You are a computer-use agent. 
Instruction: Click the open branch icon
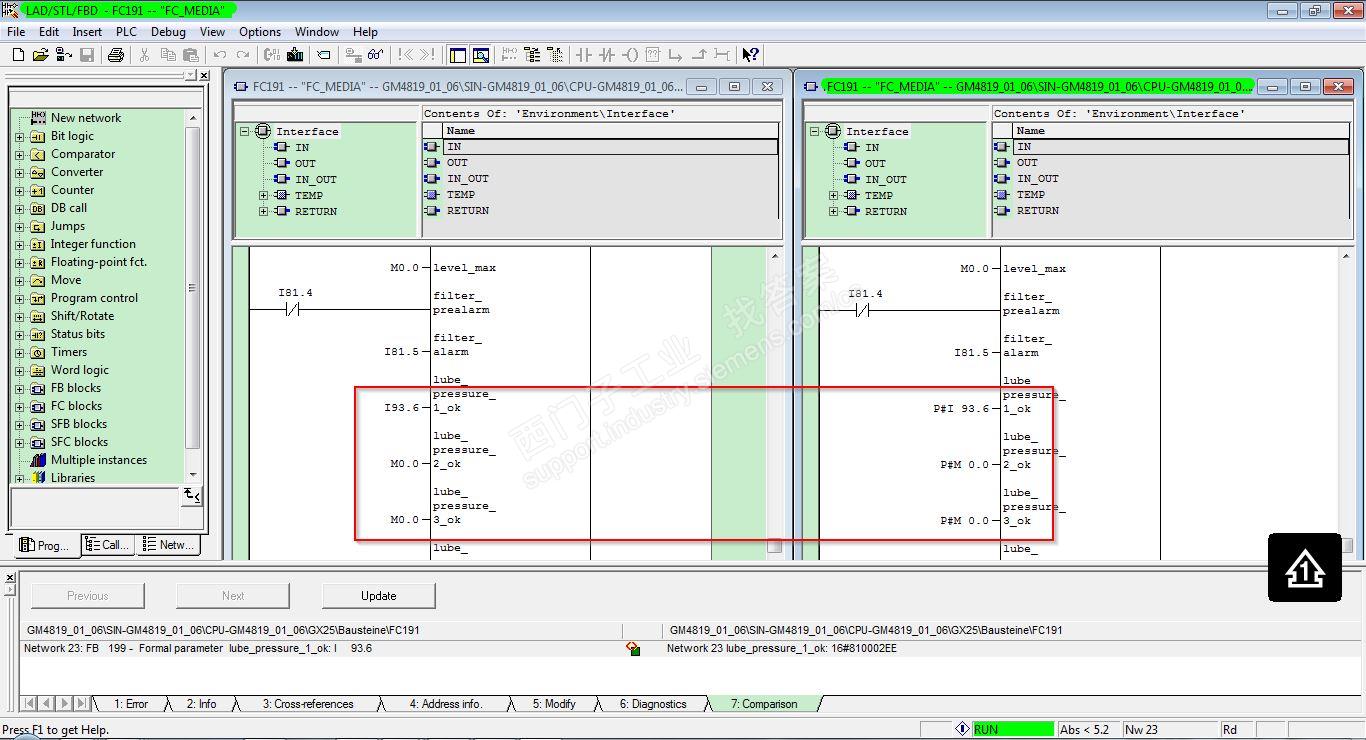click(x=676, y=55)
